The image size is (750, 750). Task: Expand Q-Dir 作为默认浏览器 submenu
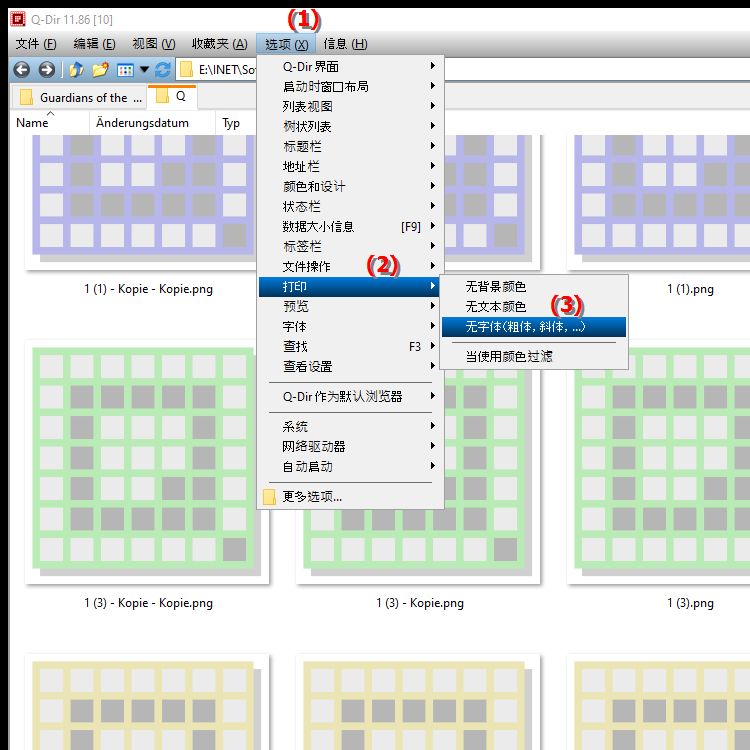(351, 396)
